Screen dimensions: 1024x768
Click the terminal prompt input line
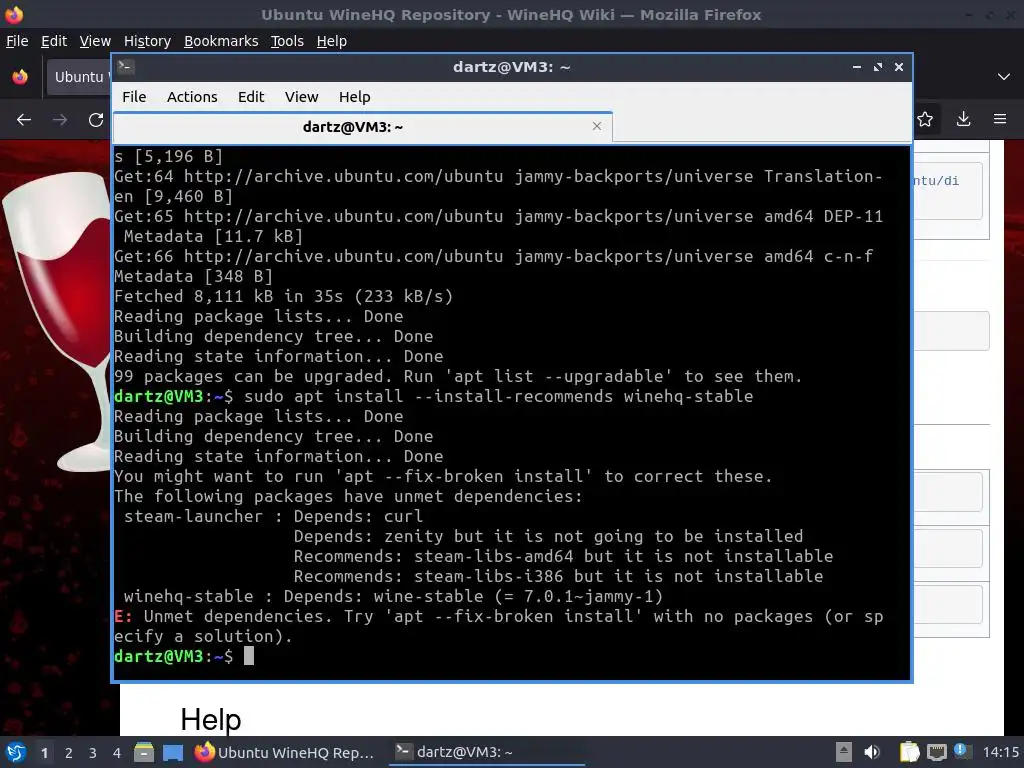click(x=511, y=656)
